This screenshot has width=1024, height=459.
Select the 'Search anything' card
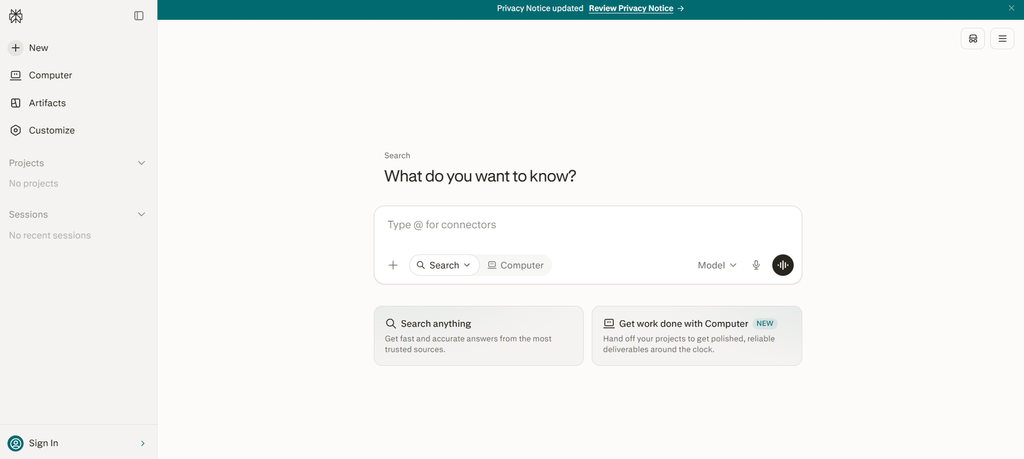tap(479, 336)
